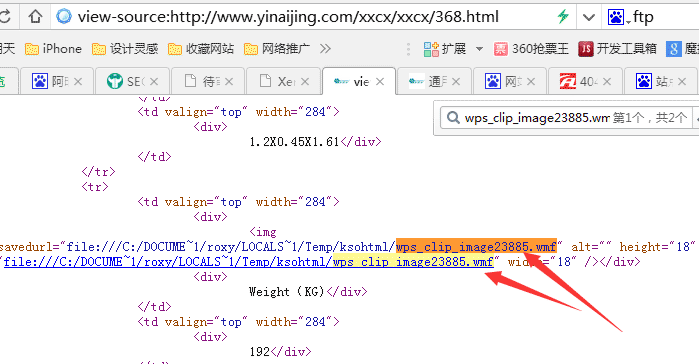
Task: Click the Baidu paw search engine icon
Action: tap(616, 17)
